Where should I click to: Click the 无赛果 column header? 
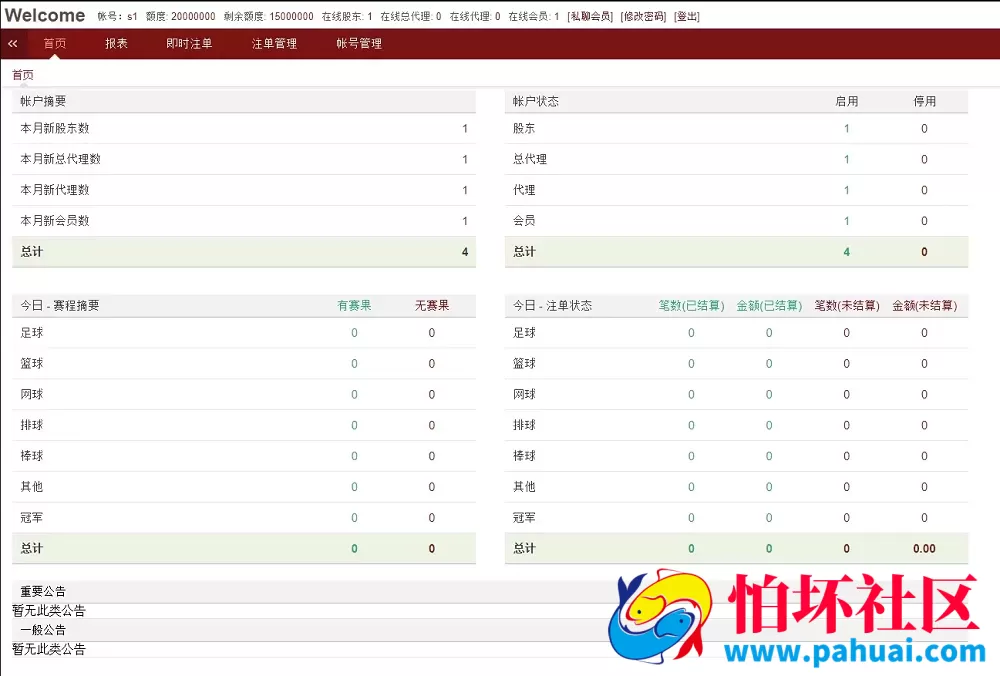[x=432, y=305]
